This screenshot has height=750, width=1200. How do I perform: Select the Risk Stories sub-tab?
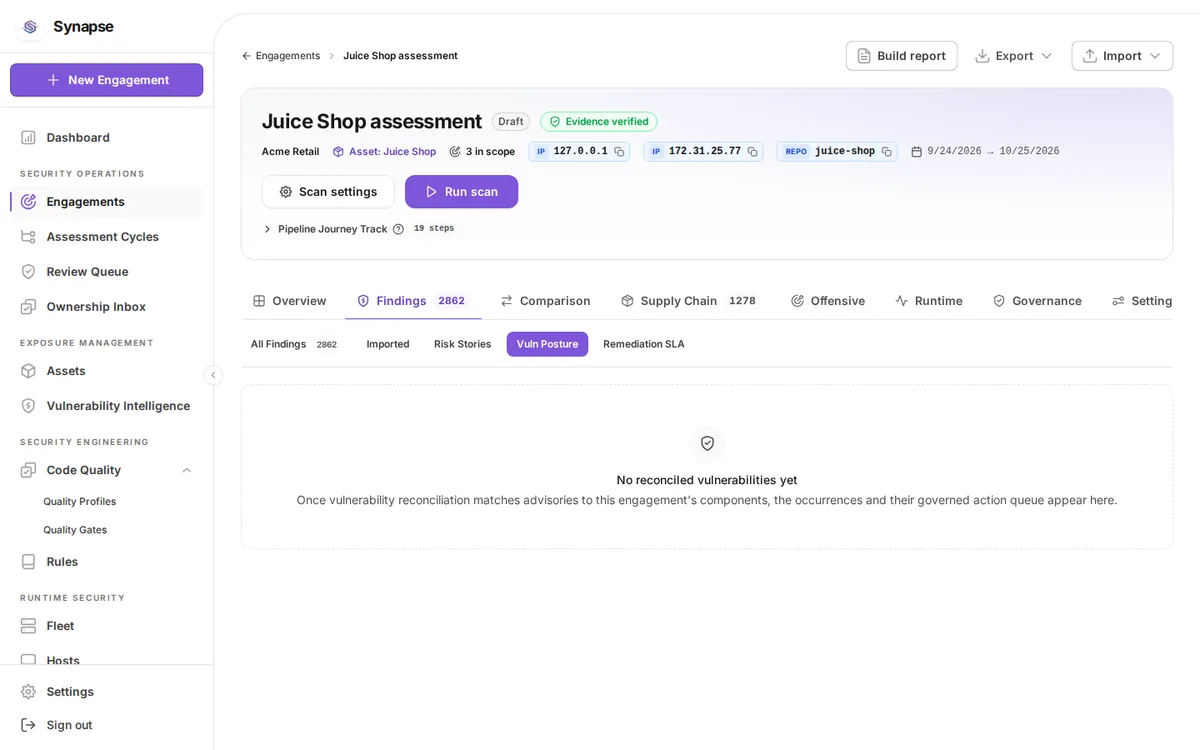462,344
